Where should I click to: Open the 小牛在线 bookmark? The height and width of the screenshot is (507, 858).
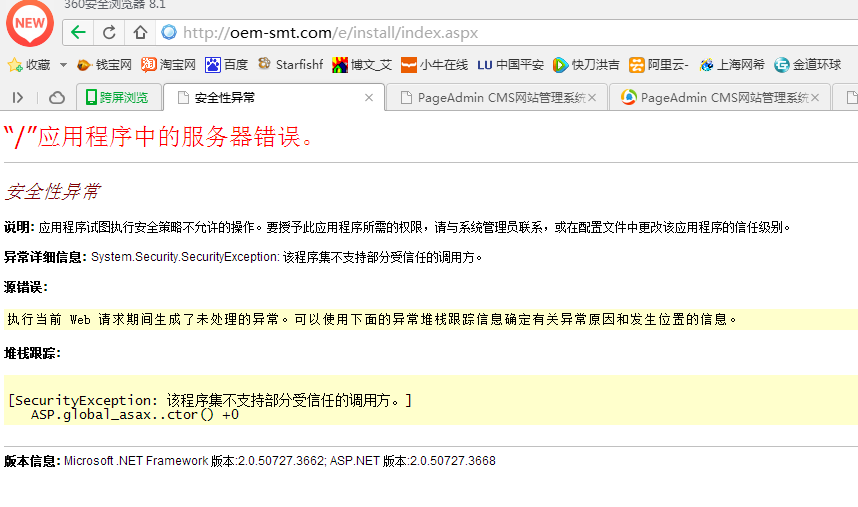tap(434, 65)
